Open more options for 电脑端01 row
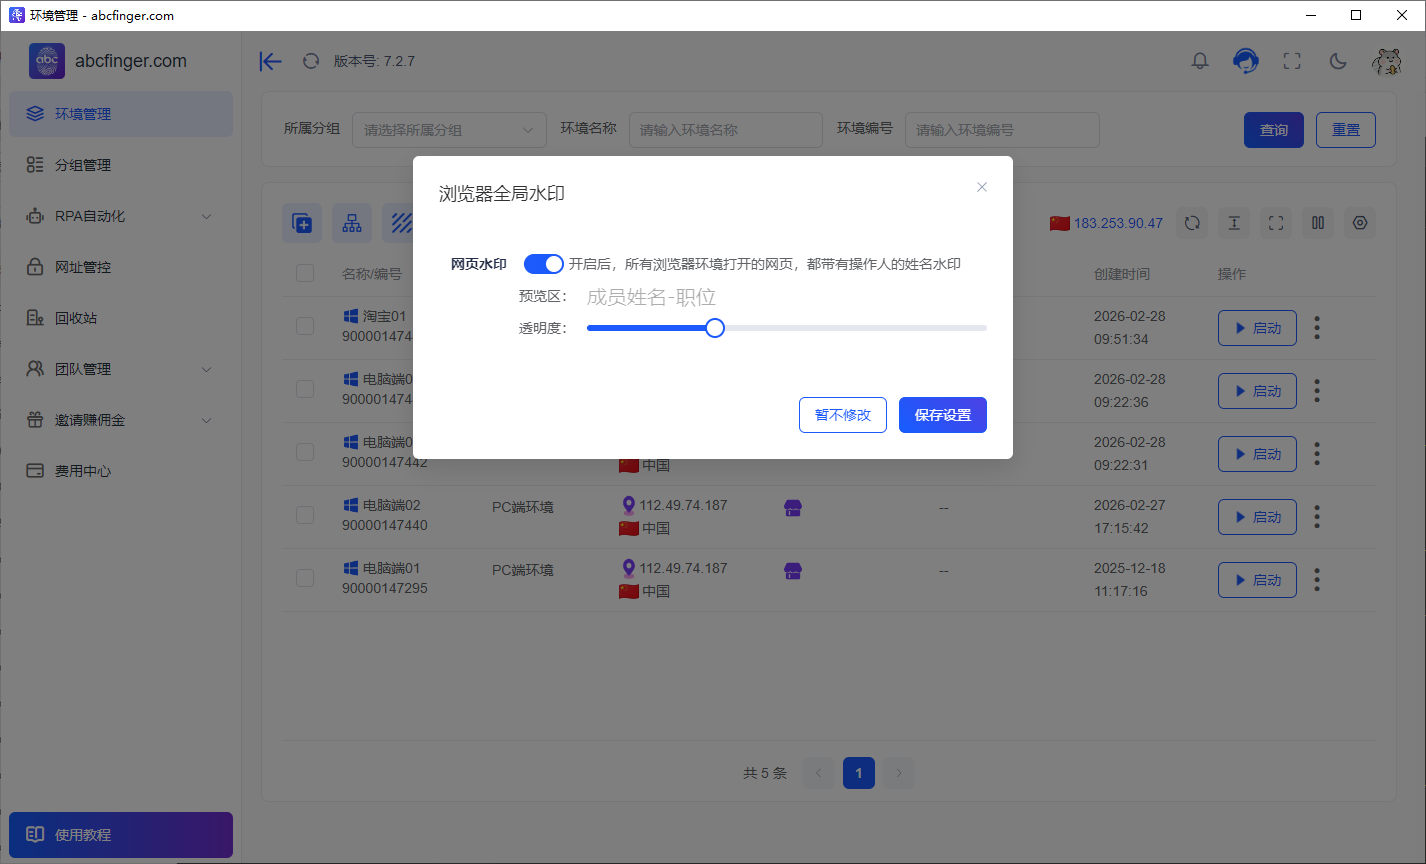 point(1317,580)
